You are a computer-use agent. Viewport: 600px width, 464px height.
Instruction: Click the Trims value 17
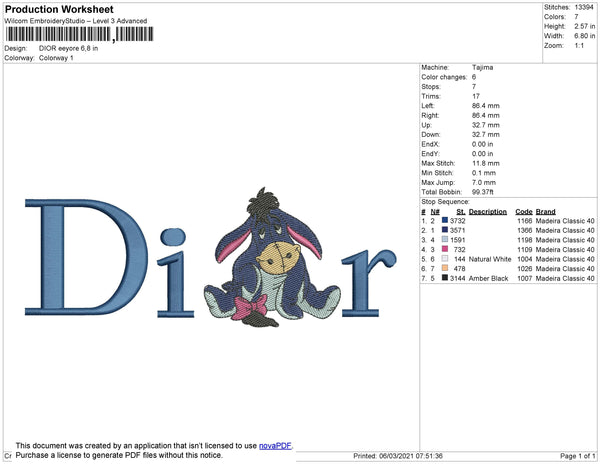(476, 96)
